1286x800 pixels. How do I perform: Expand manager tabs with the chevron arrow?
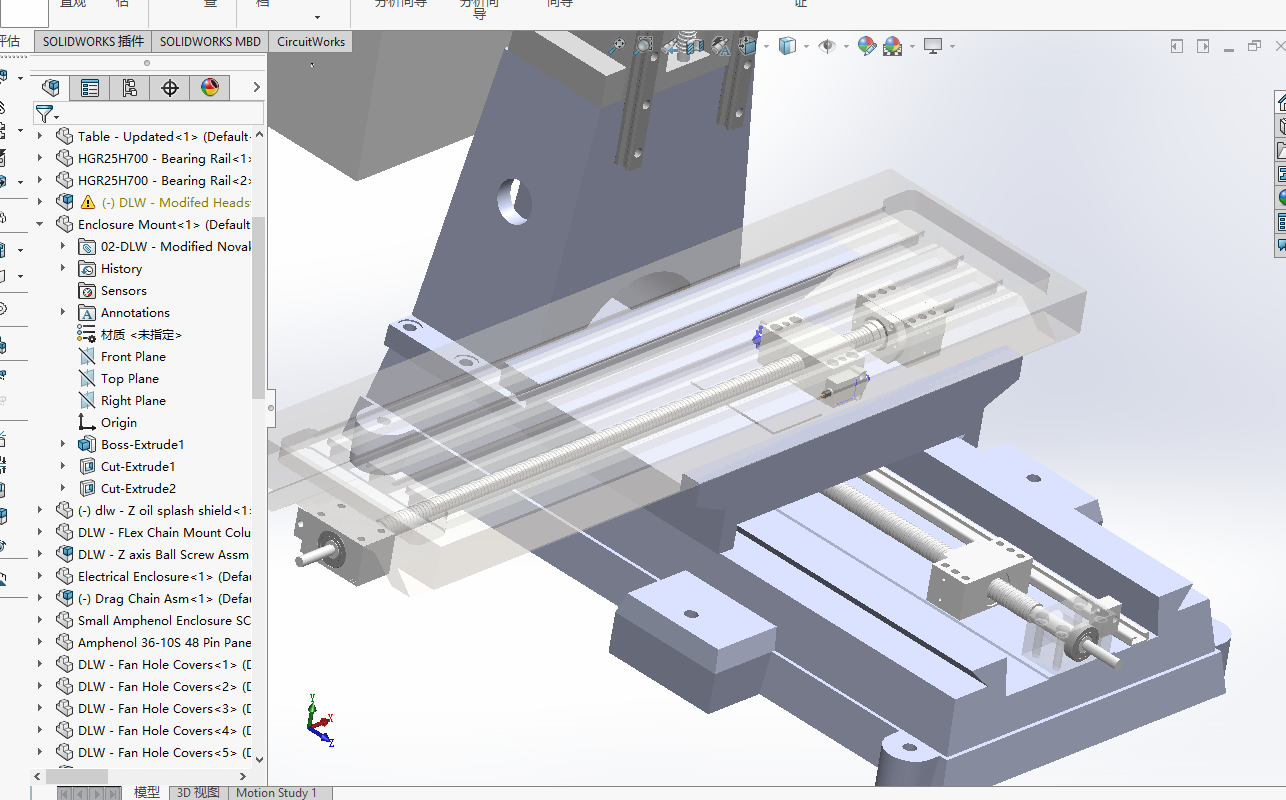pos(256,88)
